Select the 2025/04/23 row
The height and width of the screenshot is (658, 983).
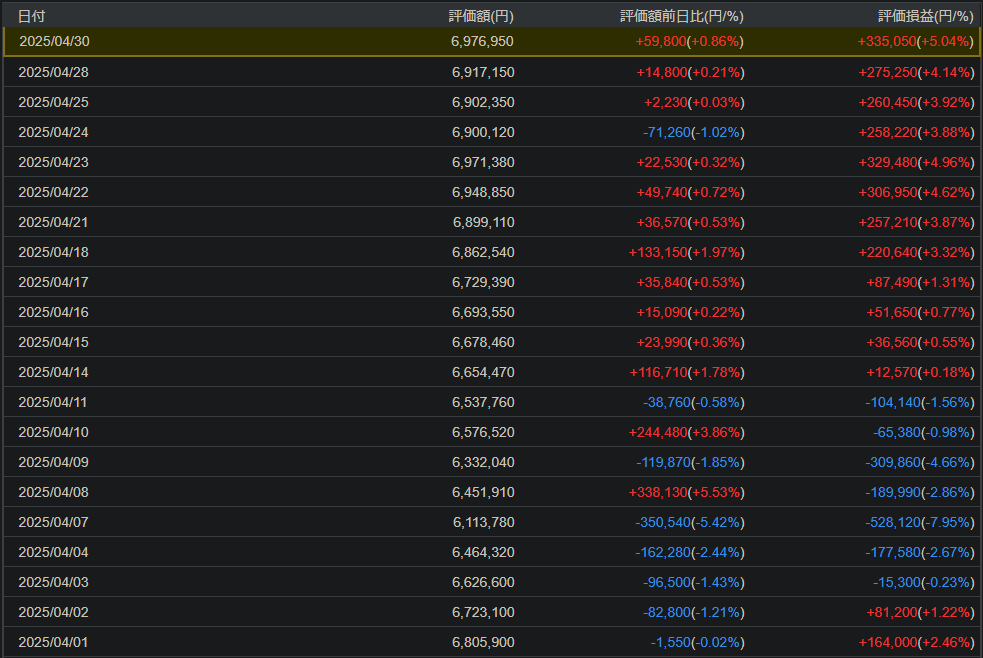click(x=492, y=162)
